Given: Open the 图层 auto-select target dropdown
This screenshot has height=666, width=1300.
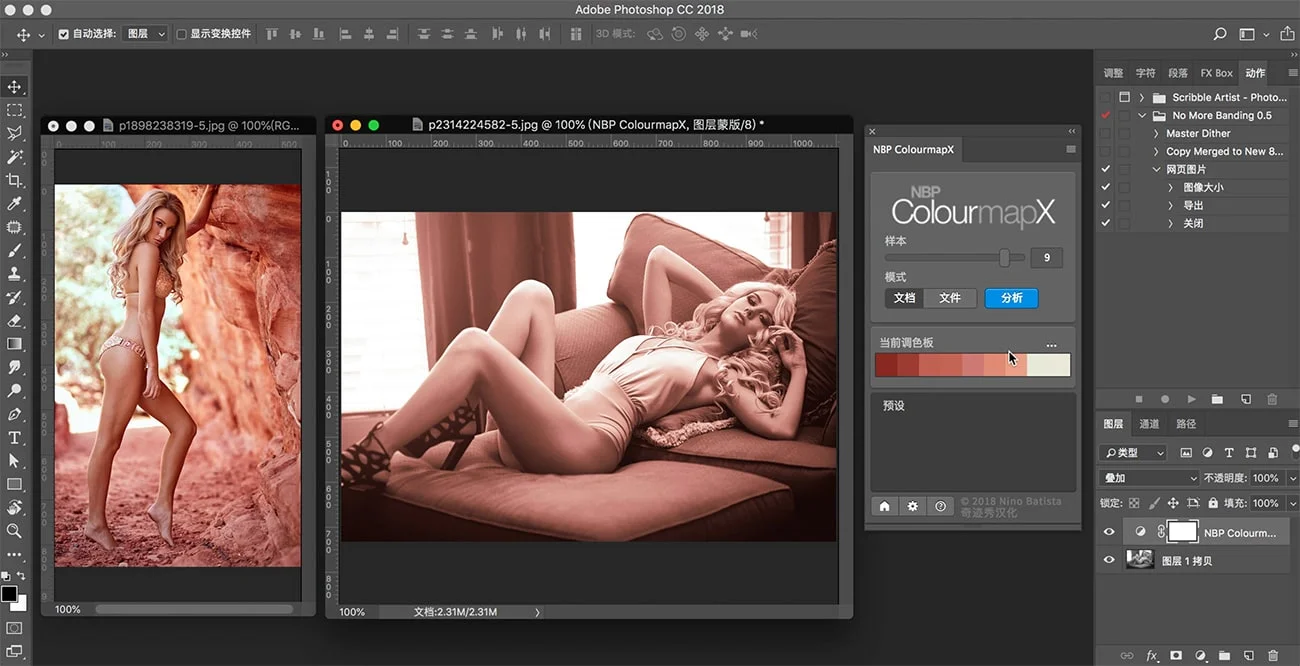Looking at the screenshot, I should [145, 34].
